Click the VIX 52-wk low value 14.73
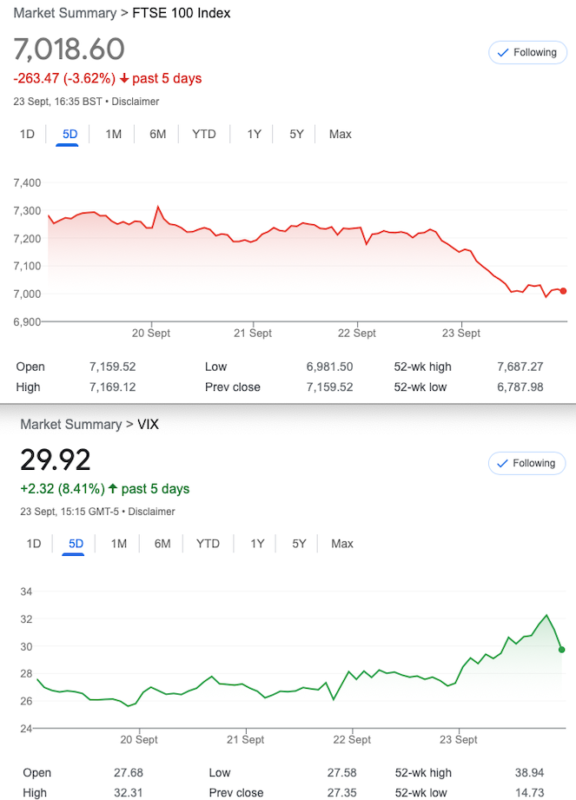The image size is (576, 800). (530, 793)
